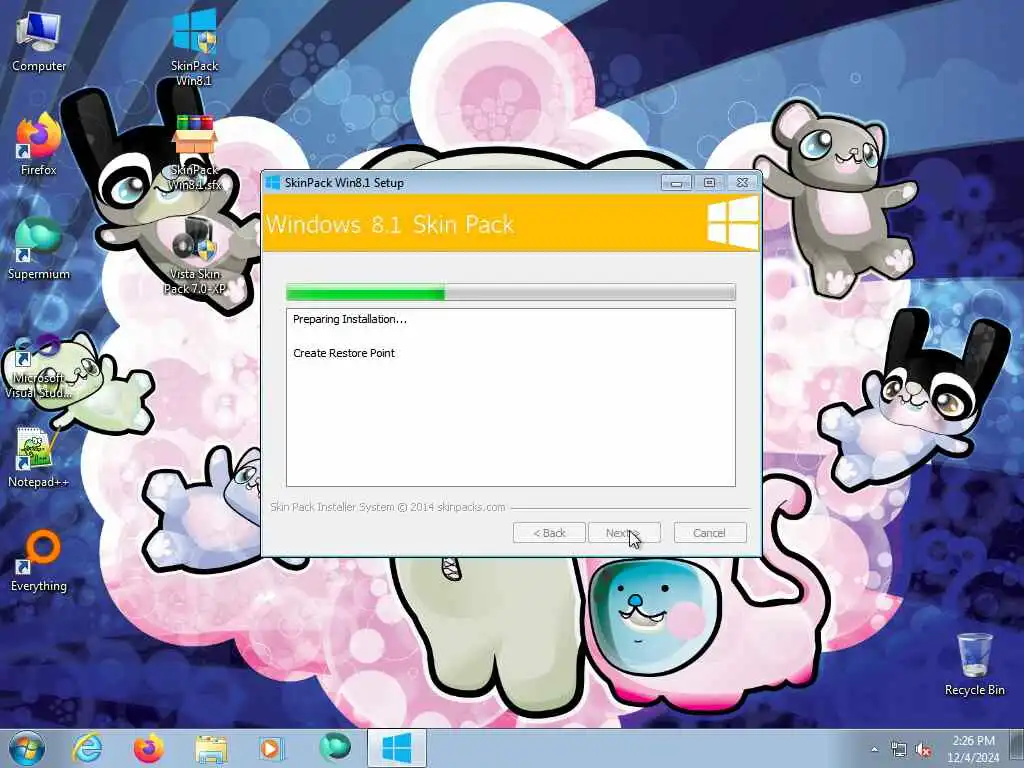
Task: Click the installation progress bar
Action: point(511,293)
